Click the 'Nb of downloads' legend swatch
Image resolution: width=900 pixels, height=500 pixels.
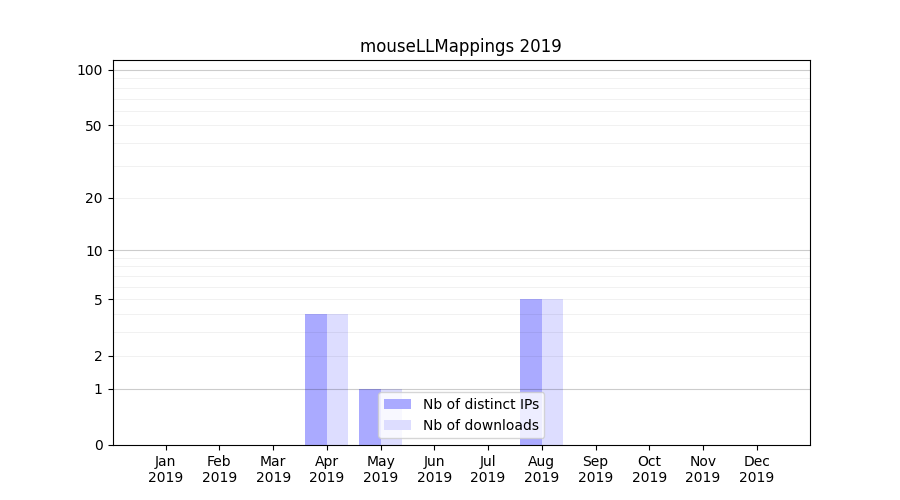point(397,425)
